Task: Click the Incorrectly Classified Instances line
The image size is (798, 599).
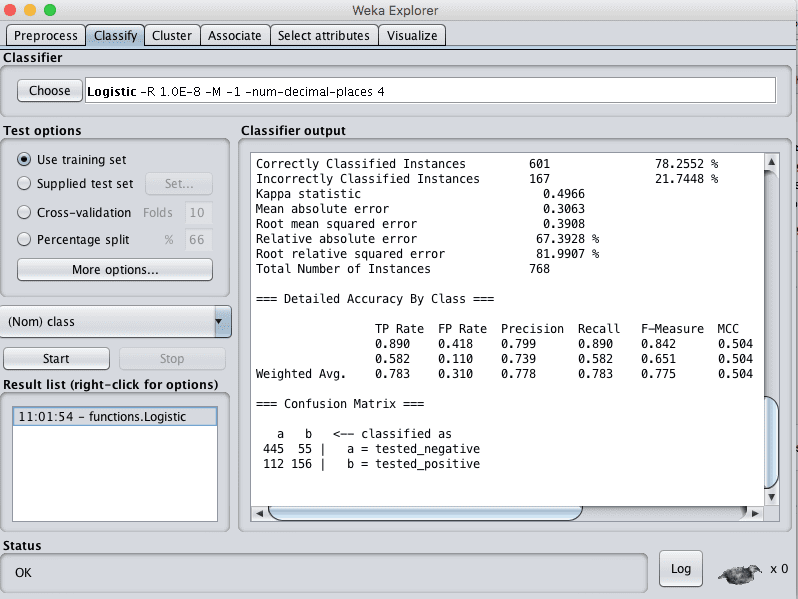Action: 487,179
